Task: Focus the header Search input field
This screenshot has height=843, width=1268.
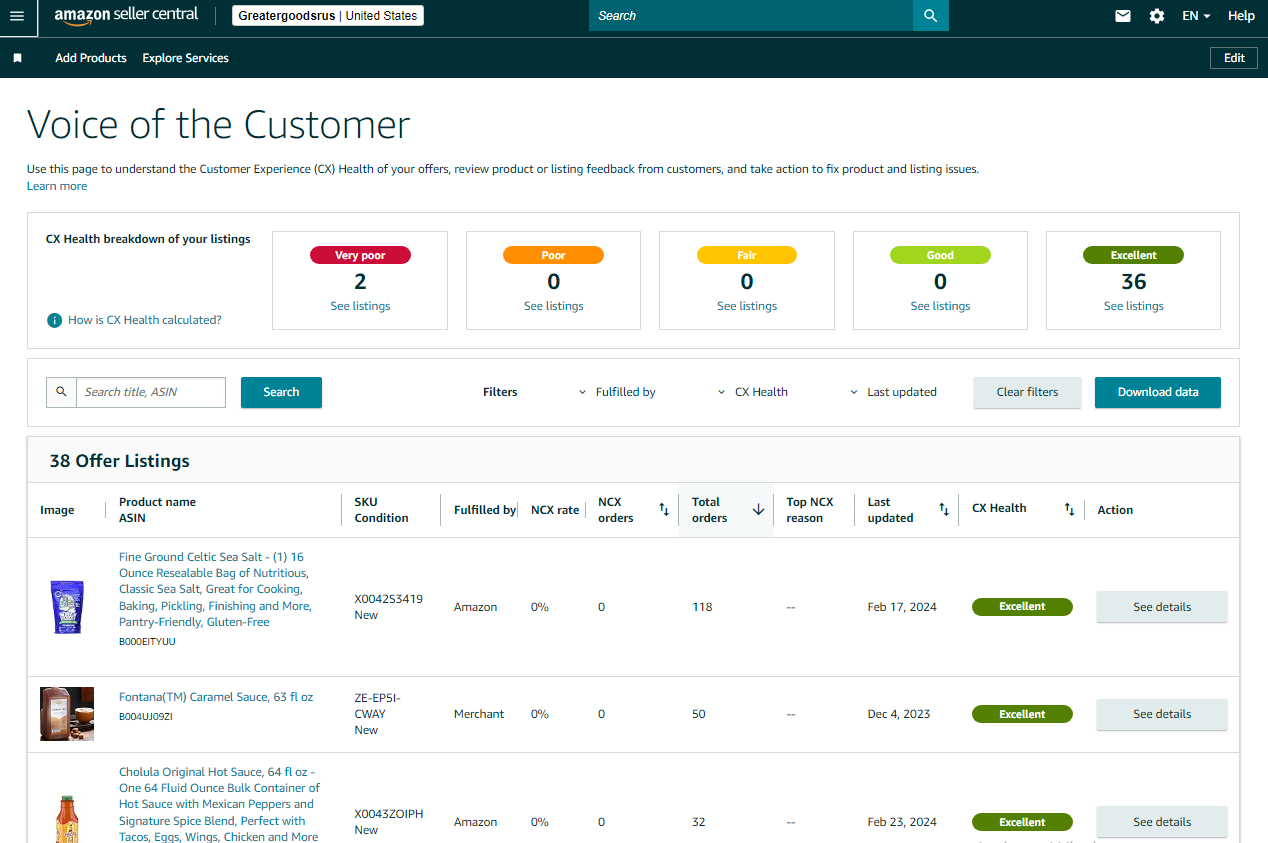Action: click(x=751, y=16)
